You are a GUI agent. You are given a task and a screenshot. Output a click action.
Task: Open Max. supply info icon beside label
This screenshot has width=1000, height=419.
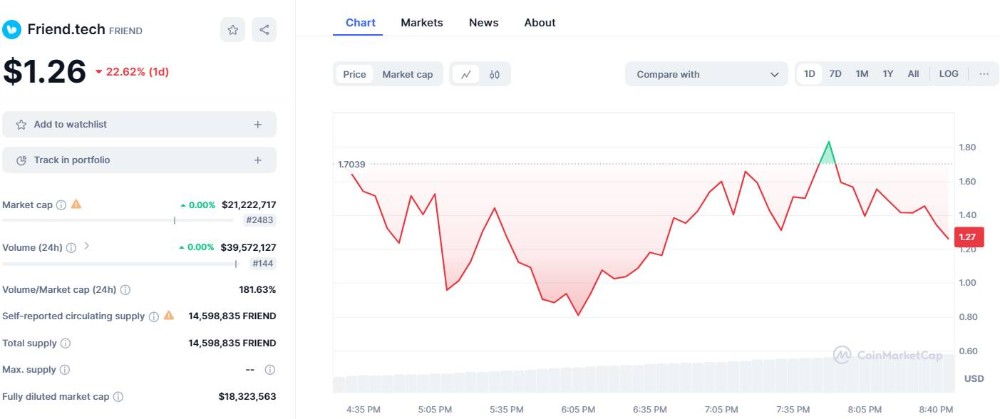click(65, 370)
